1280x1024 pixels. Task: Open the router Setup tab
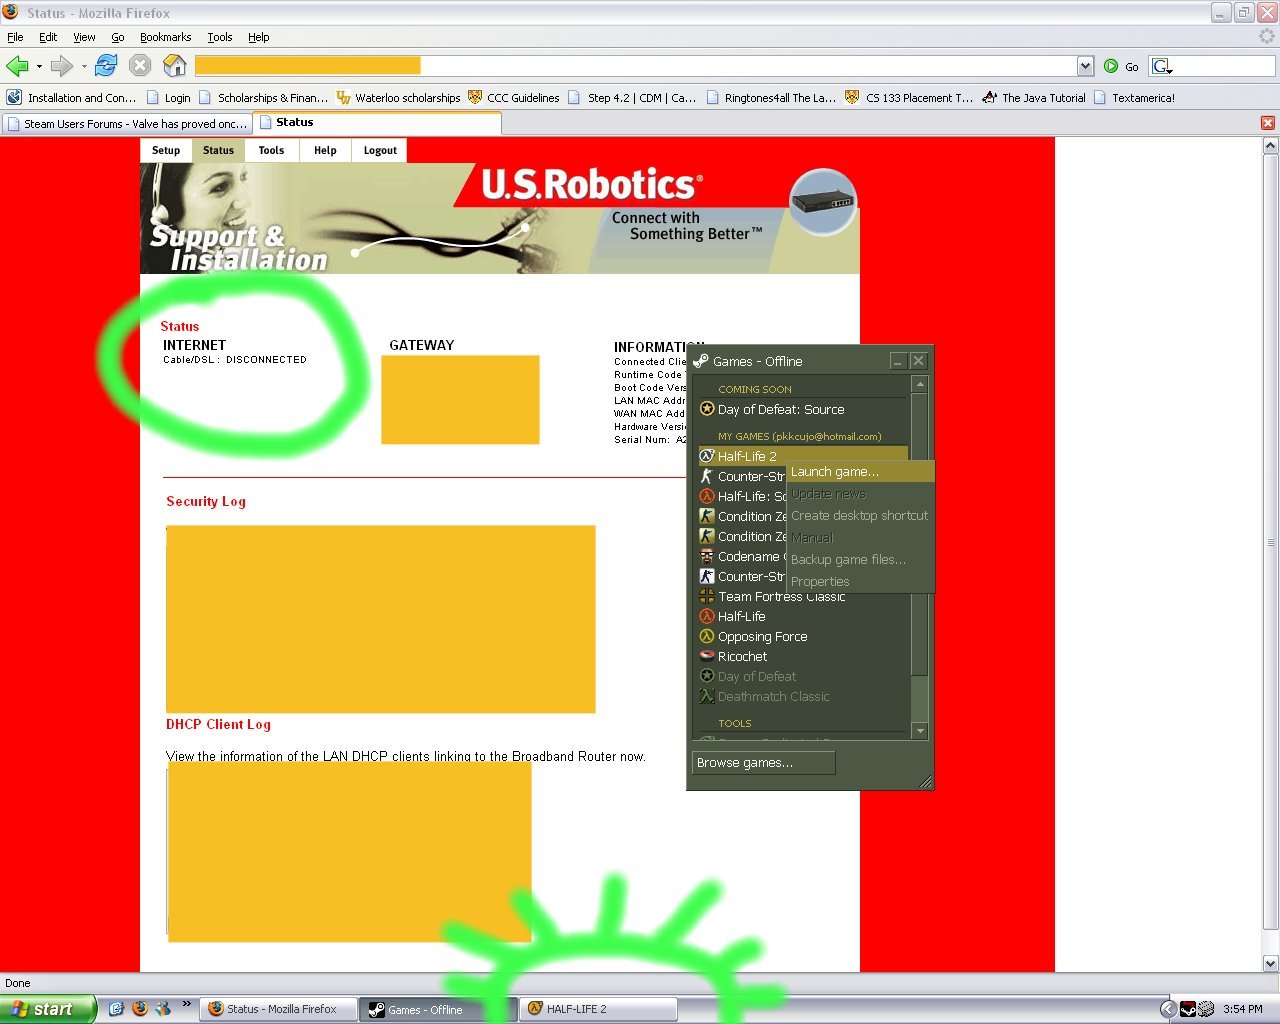coord(166,150)
